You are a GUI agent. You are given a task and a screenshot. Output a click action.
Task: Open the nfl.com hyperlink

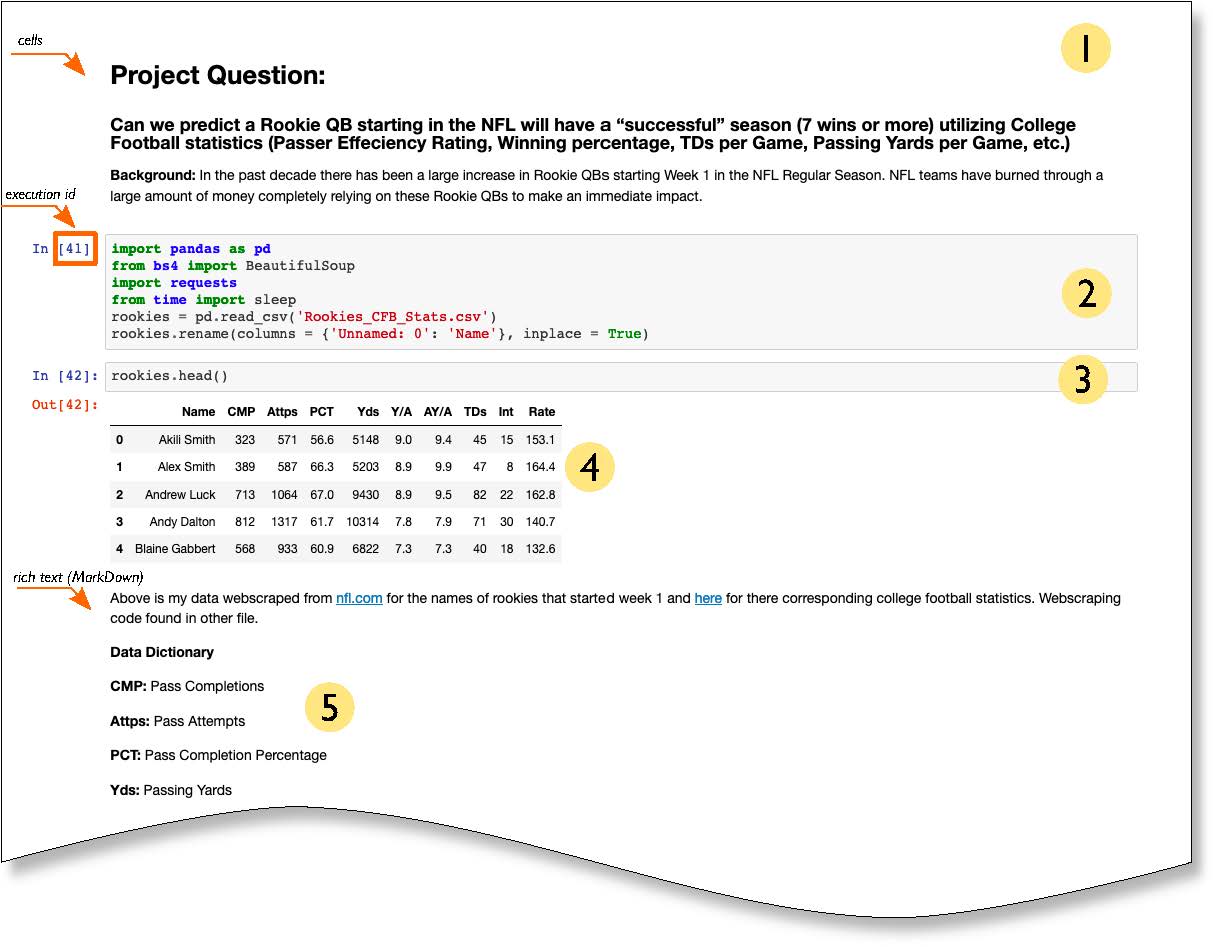tap(359, 599)
